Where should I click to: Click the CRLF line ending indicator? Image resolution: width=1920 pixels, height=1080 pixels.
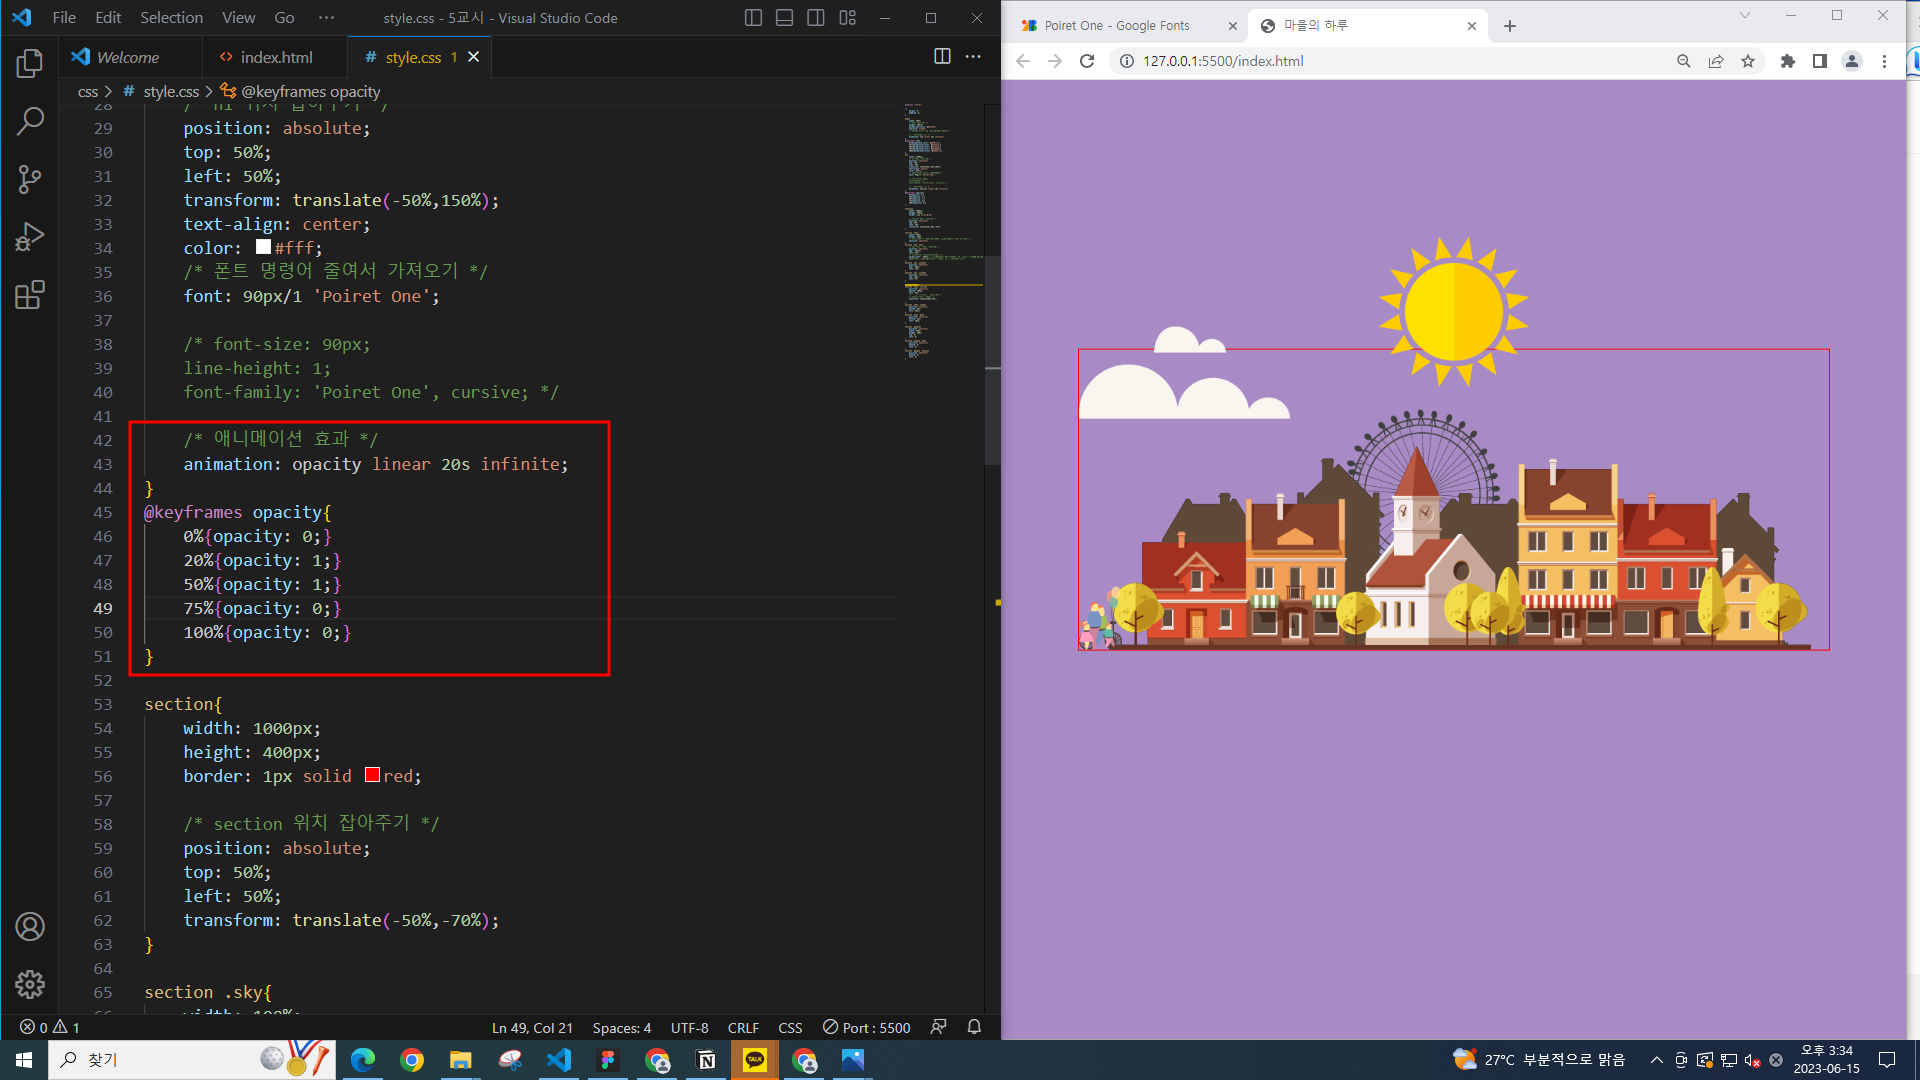(743, 1027)
